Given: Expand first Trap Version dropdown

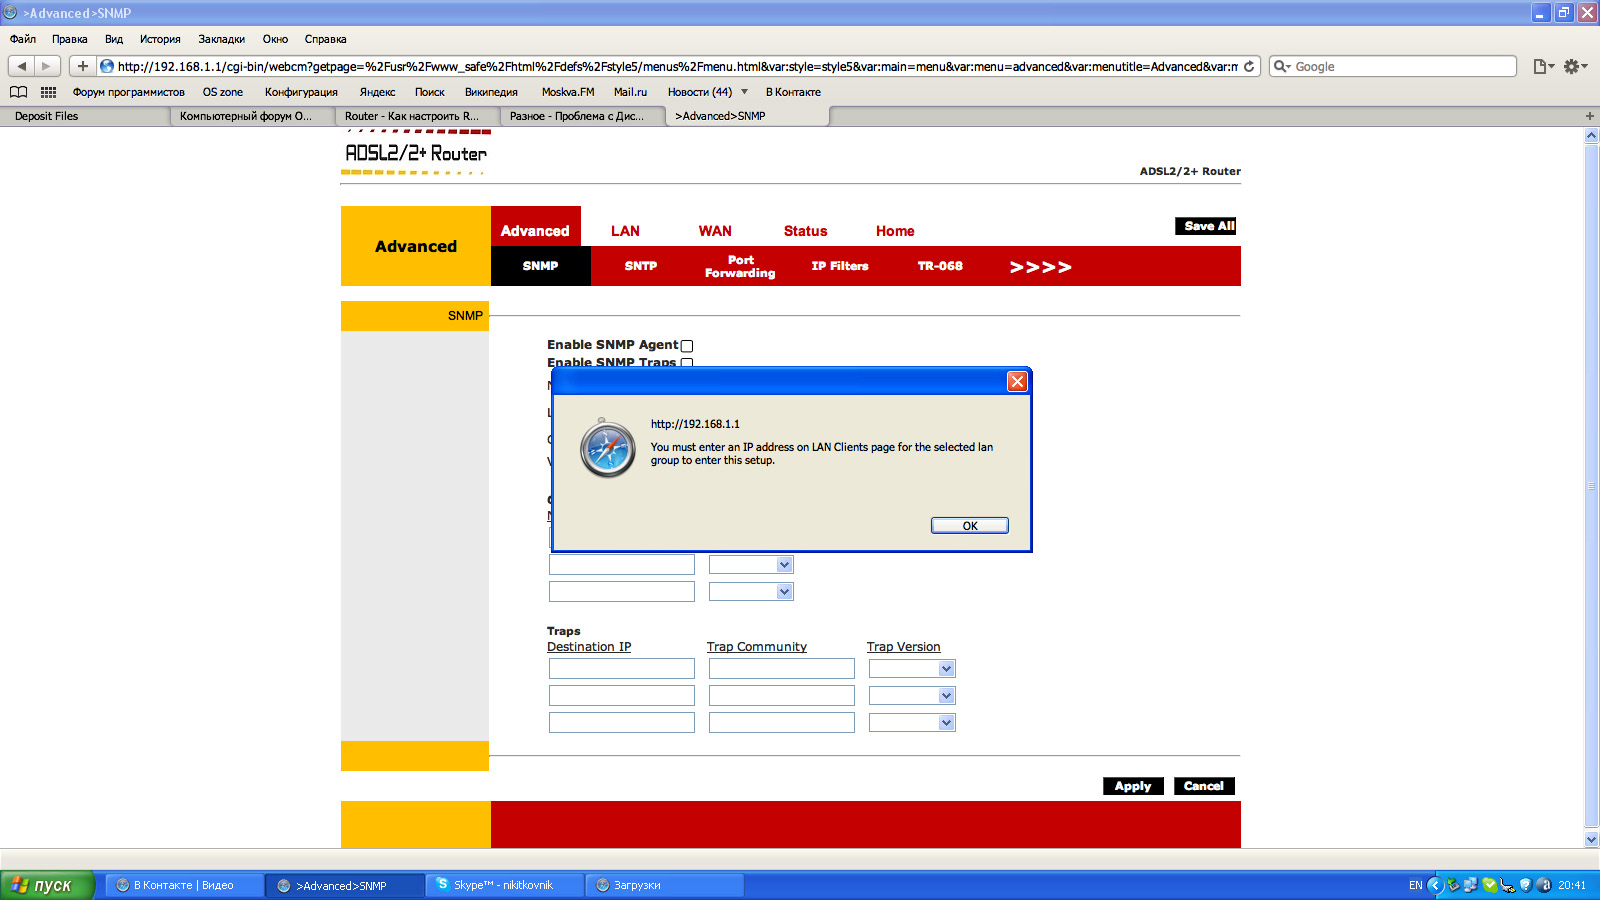Looking at the screenshot, I should click(946, 669).
